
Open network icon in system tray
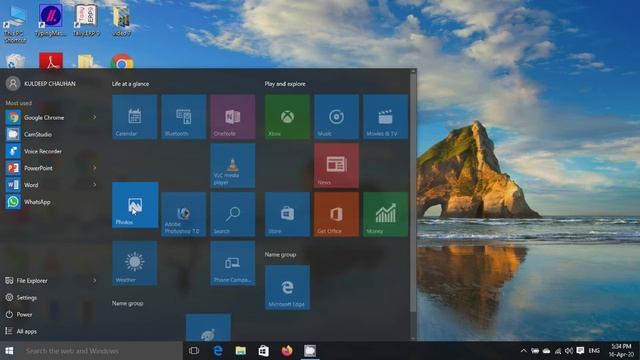pyautogui.click(x=558, y=351)
